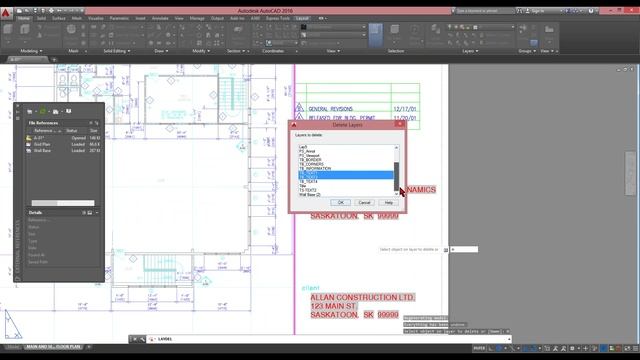Image resolution: width=640 pixels, height=360 pixels.
Task: Select TB_BORDER in layers to delete list
Action: pyautogui.click(x=310, y=160)
